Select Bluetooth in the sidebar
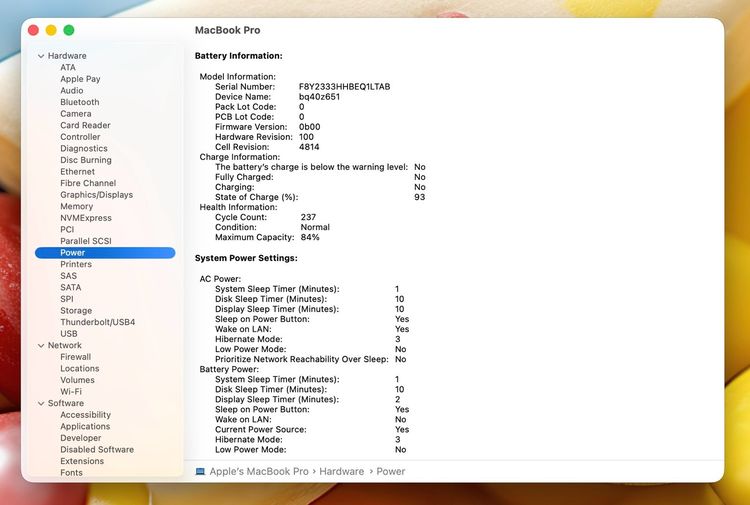750x505 pixels. (x=80, y=102)
